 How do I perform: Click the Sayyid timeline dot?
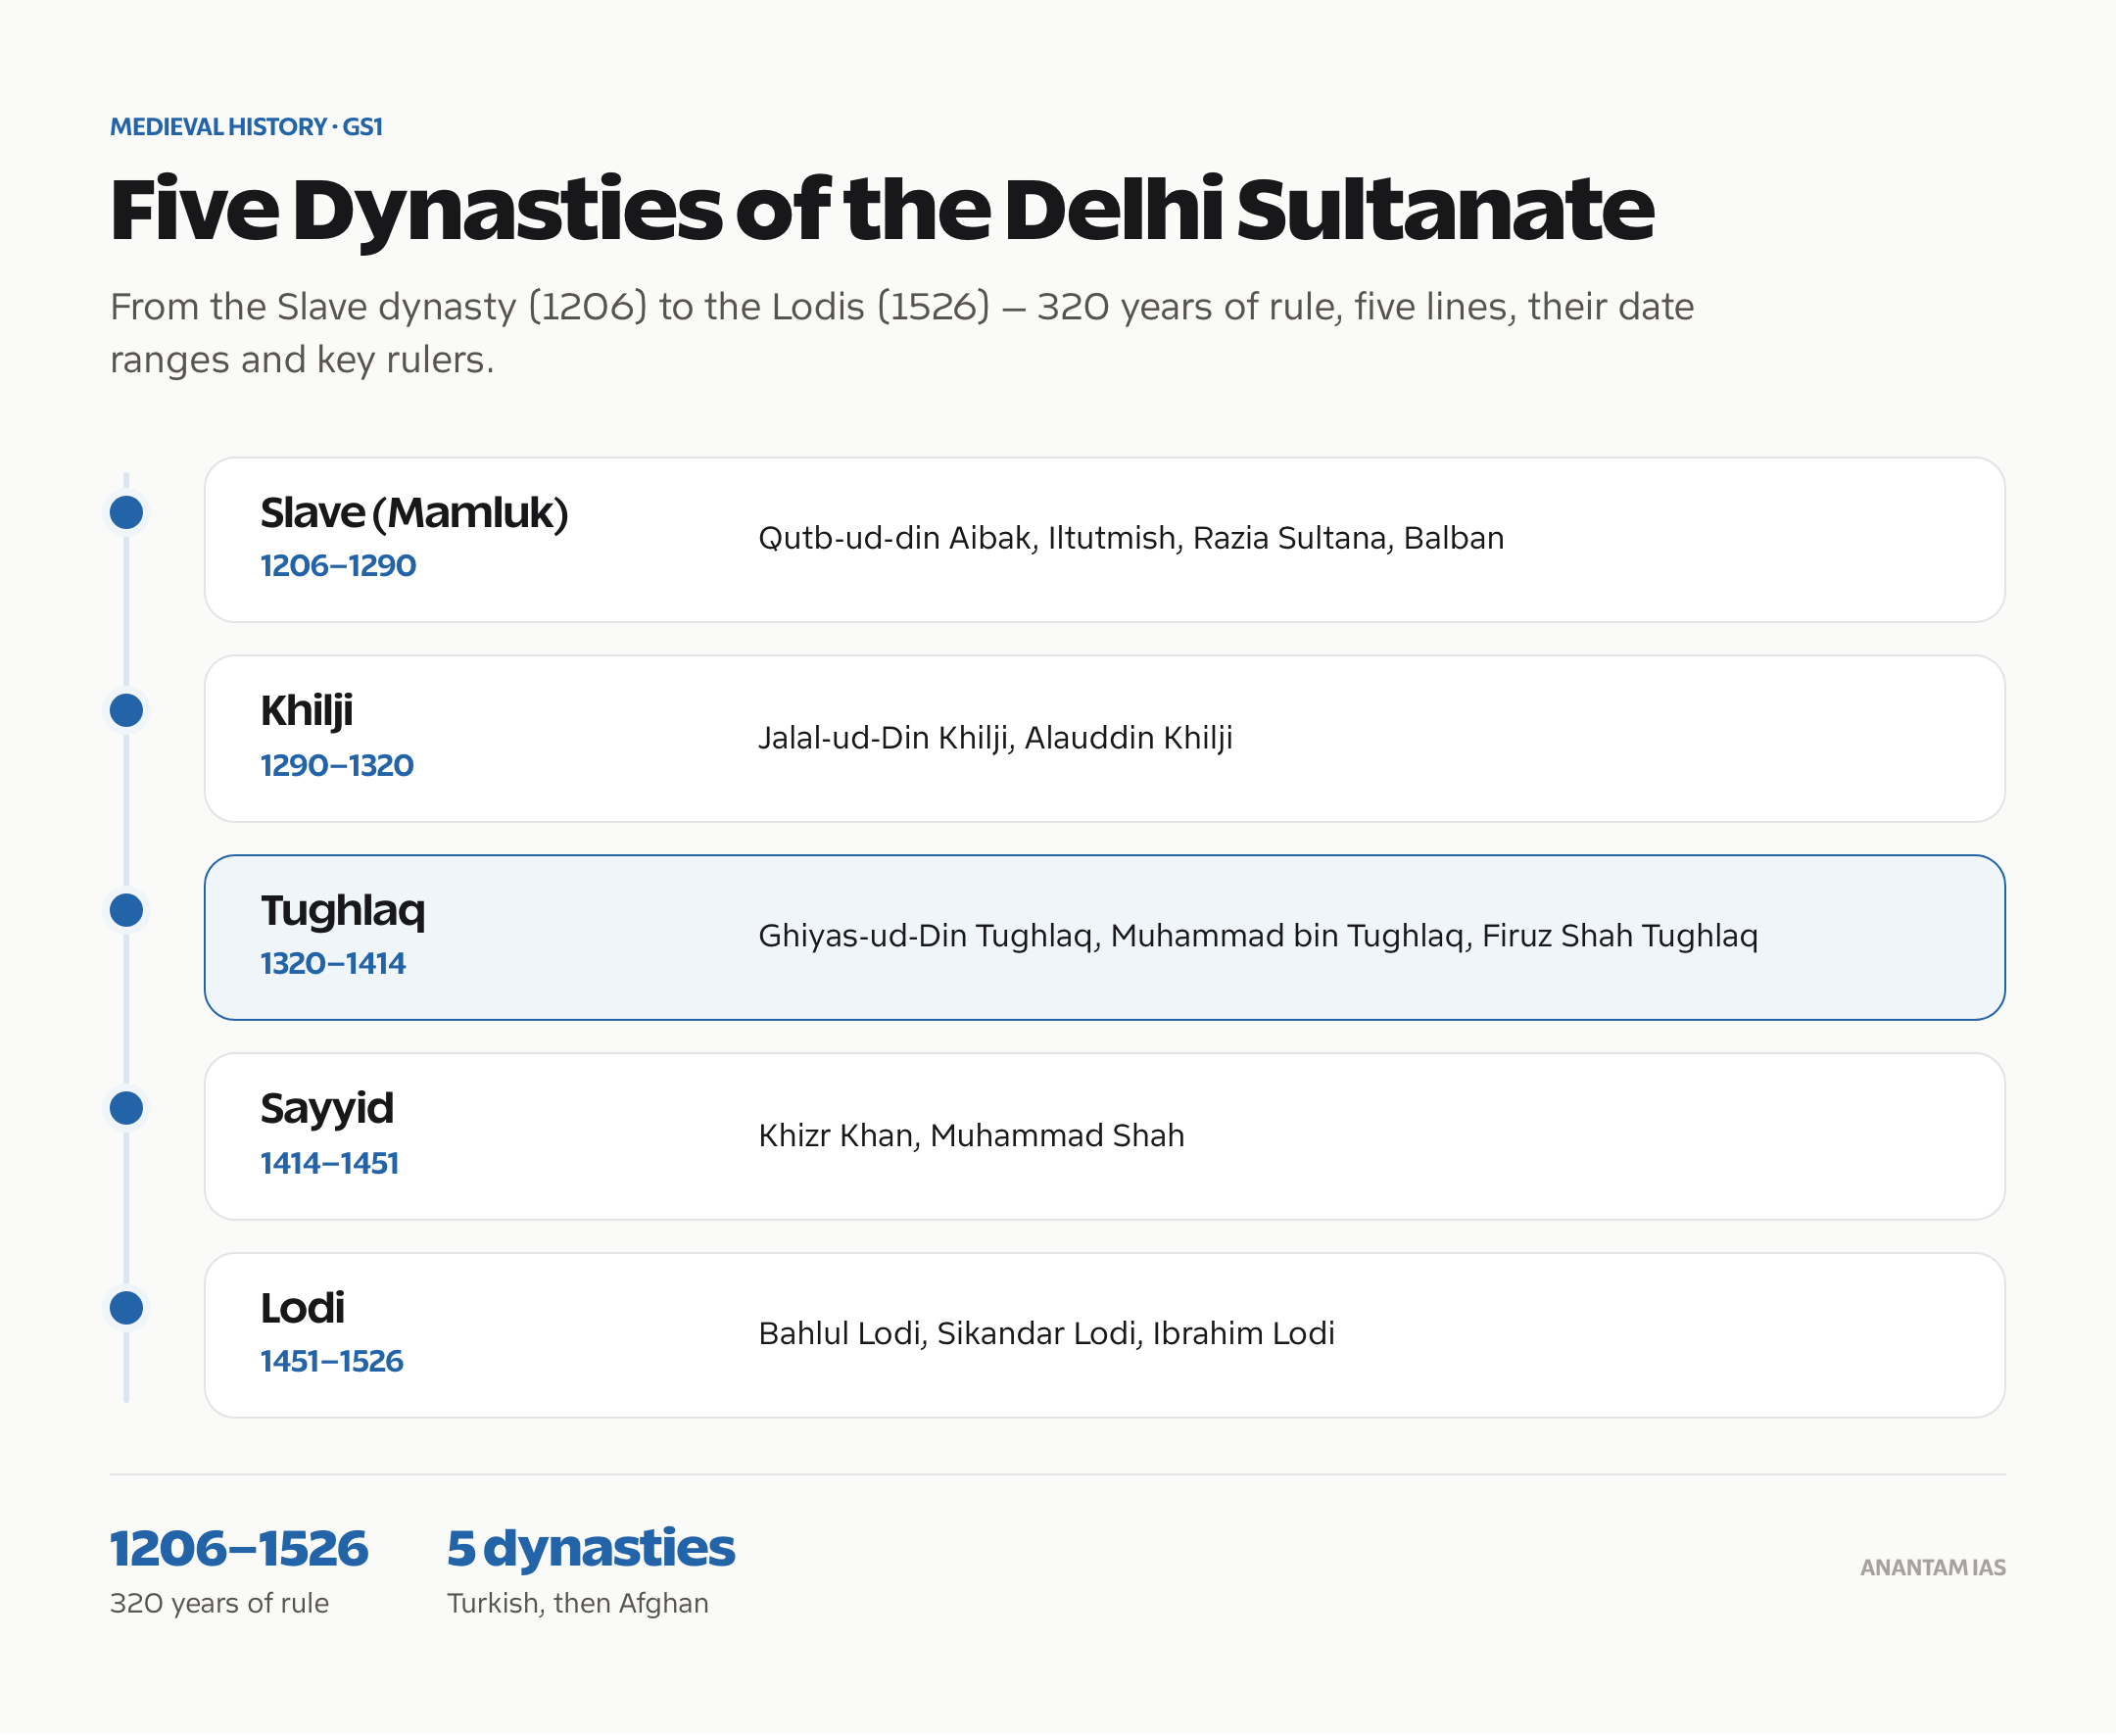click(x=126, y=1108)
